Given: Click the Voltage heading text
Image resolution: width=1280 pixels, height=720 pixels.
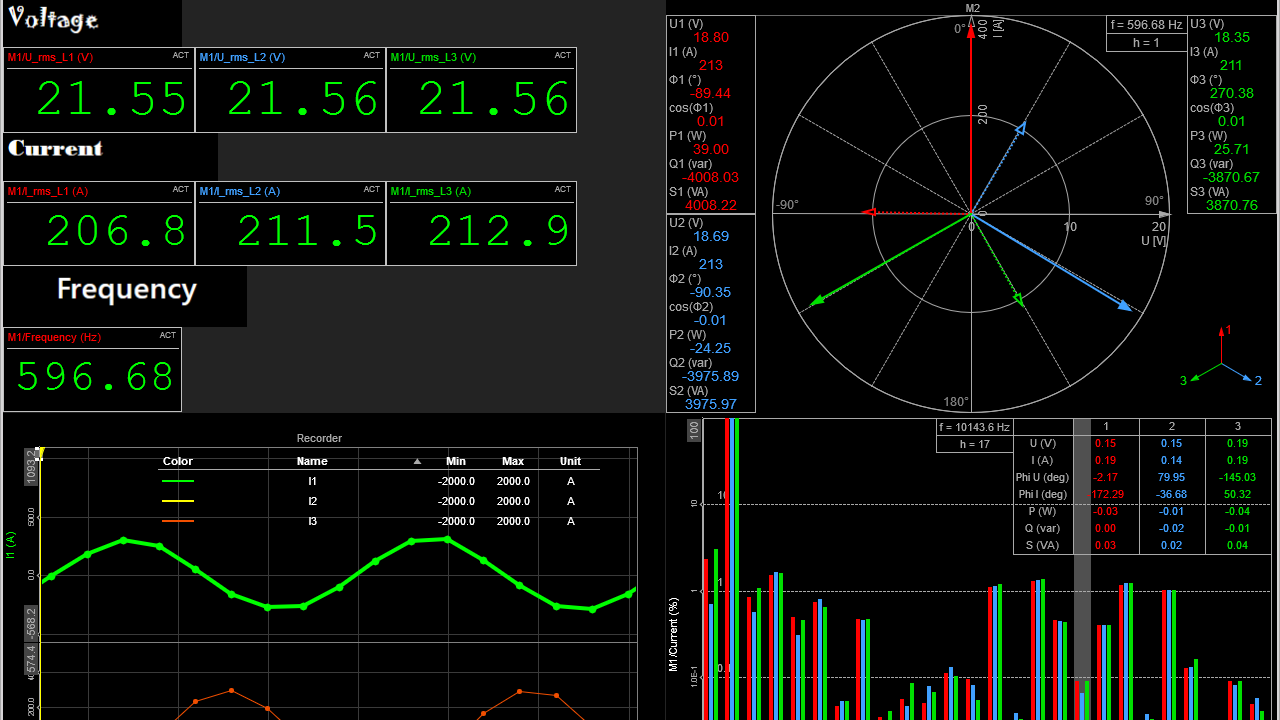Looking at the screenshot, I should pos(53,20).
